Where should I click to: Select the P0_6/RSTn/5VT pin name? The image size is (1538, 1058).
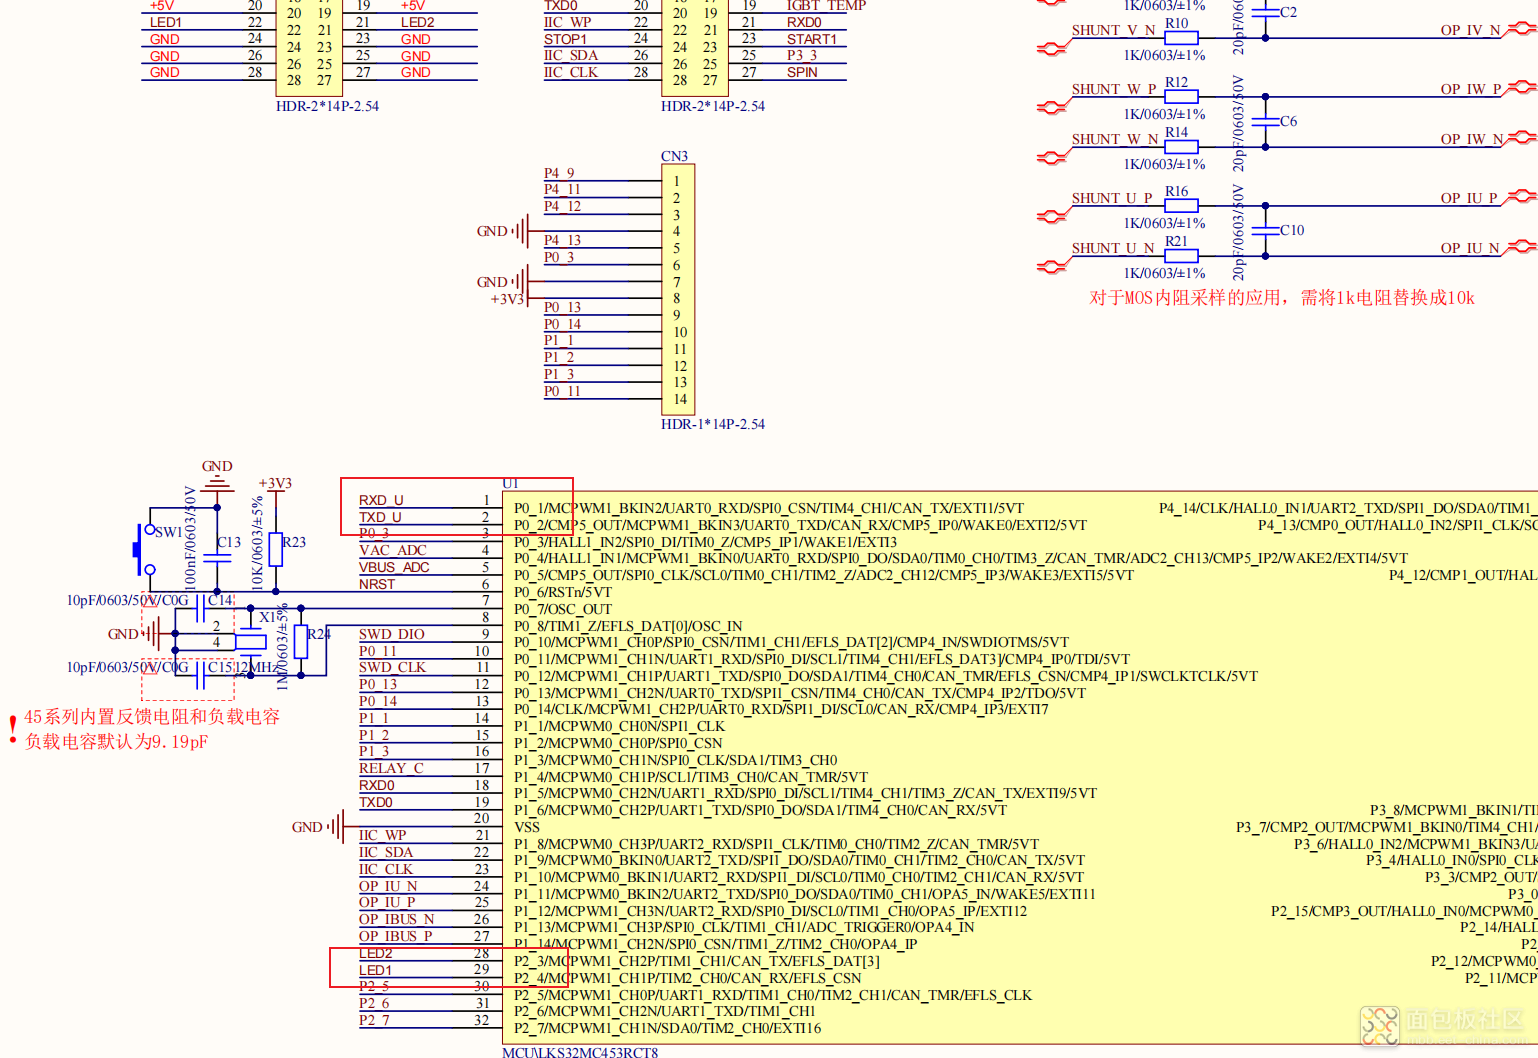pos(563,592)
